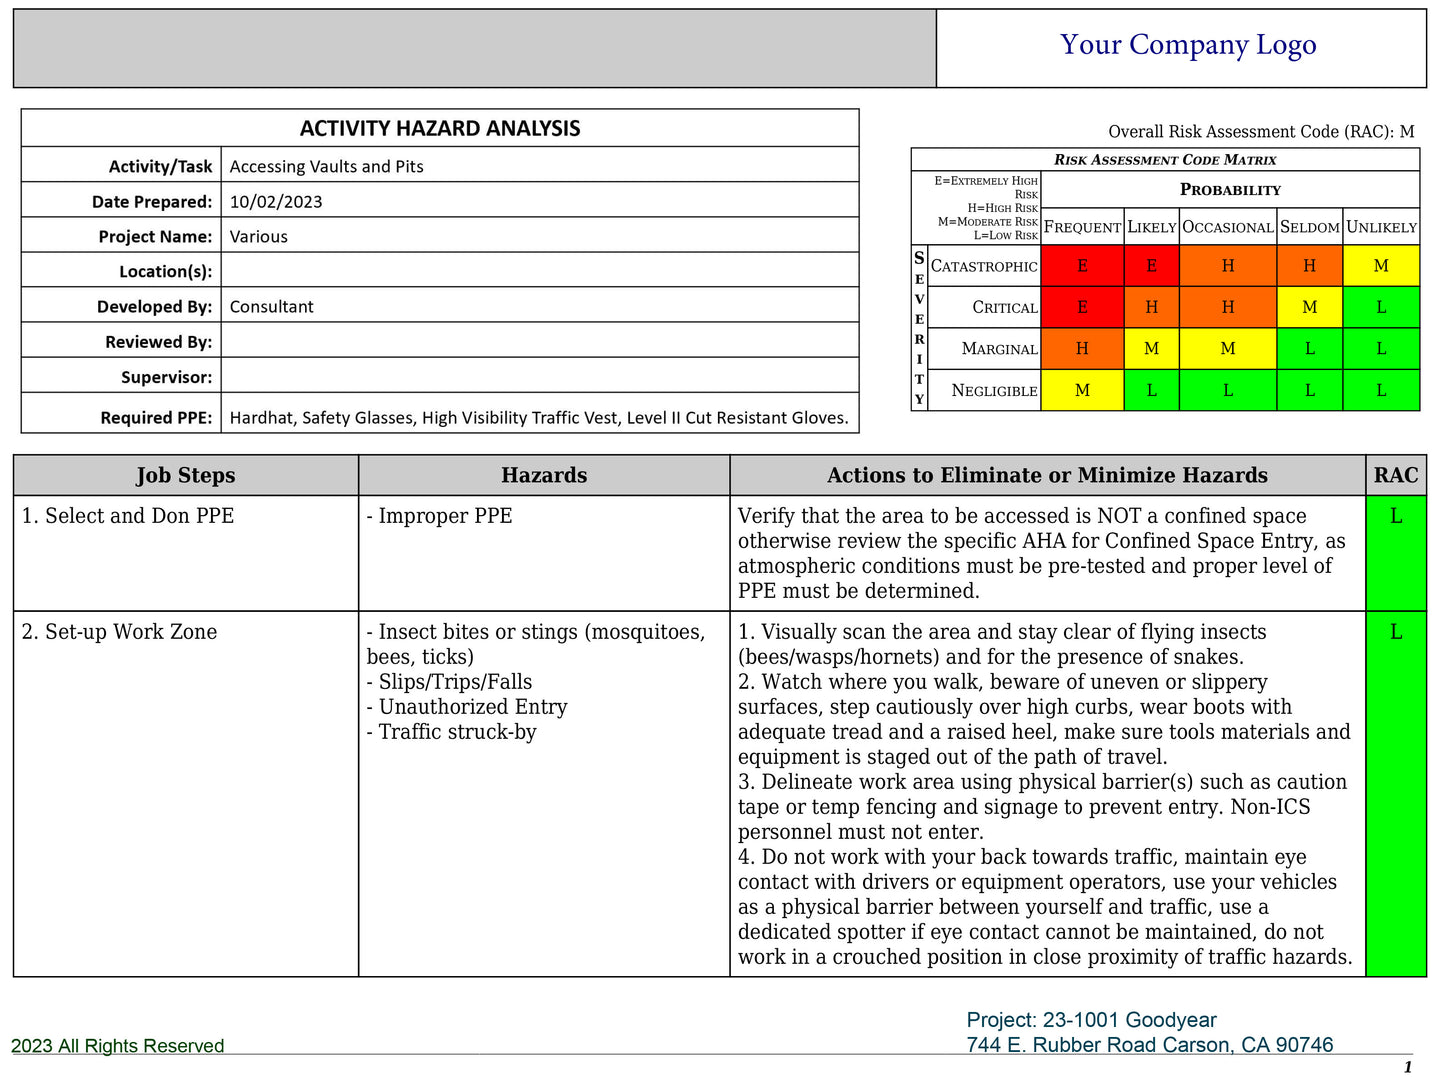Screen dimensions: 1445x1082
Task: Click the Job Steps column header
Action: [x=186, y=475]
